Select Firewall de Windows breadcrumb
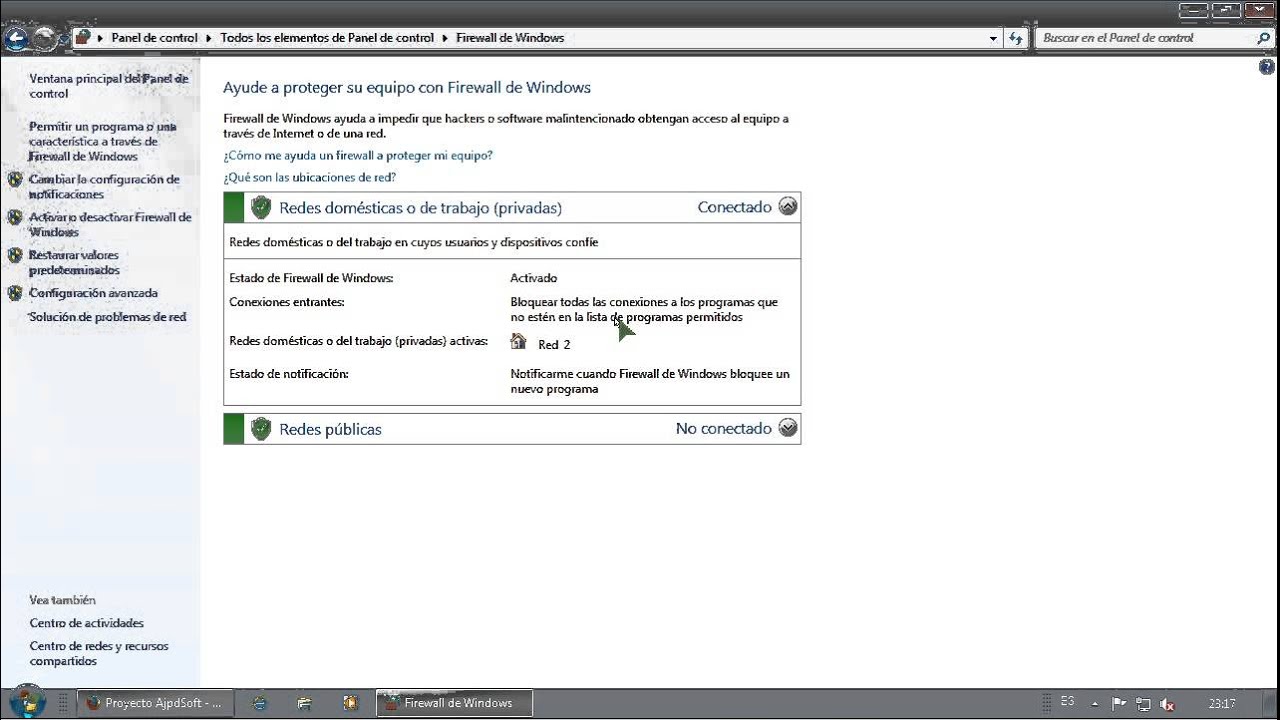Viewport: 1280px width, 720px height. pos(510,38)
